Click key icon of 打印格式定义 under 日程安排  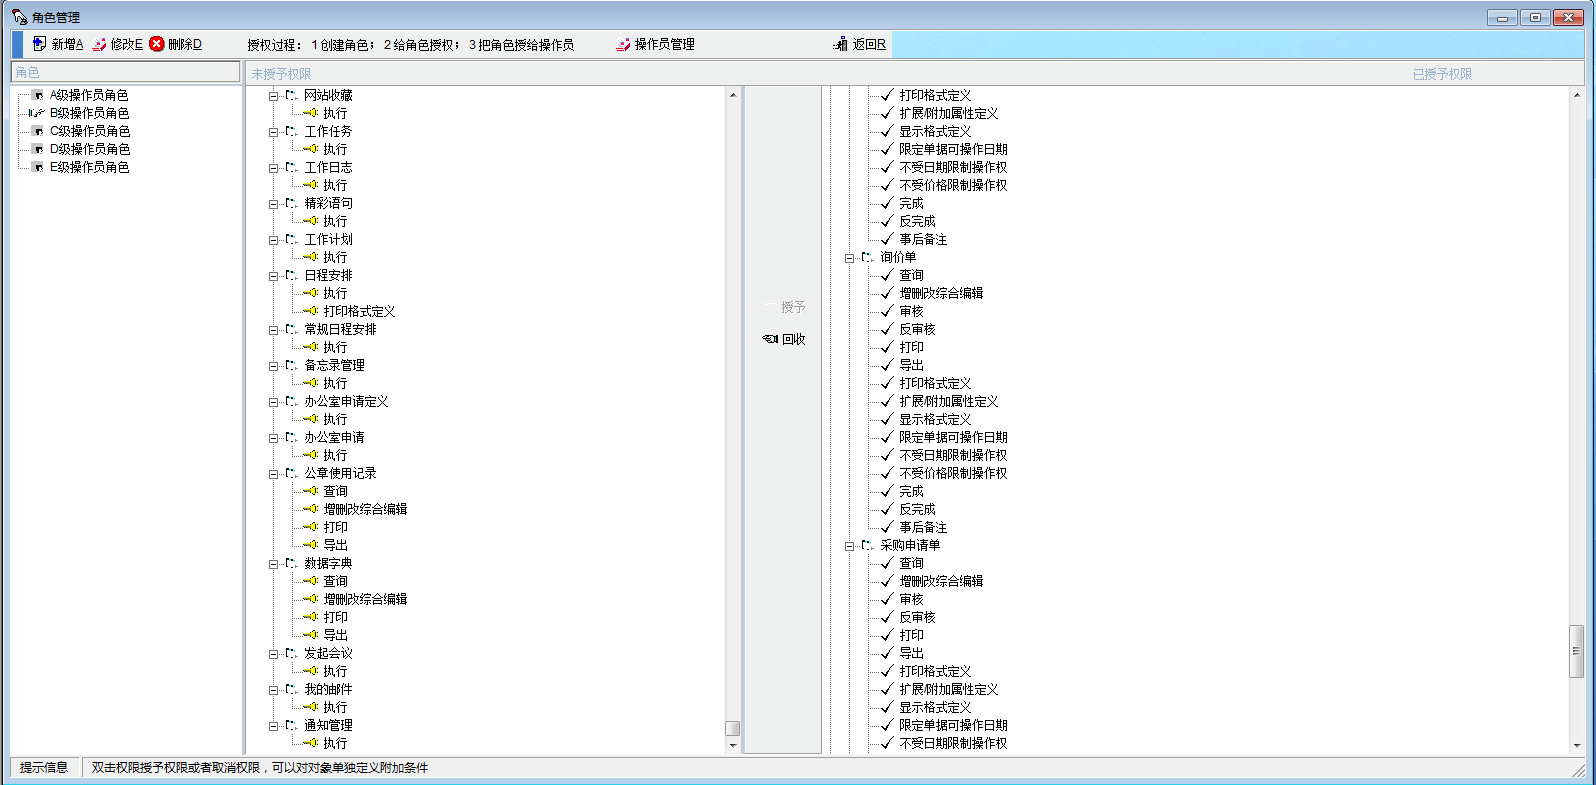click(x=312, y=311)
